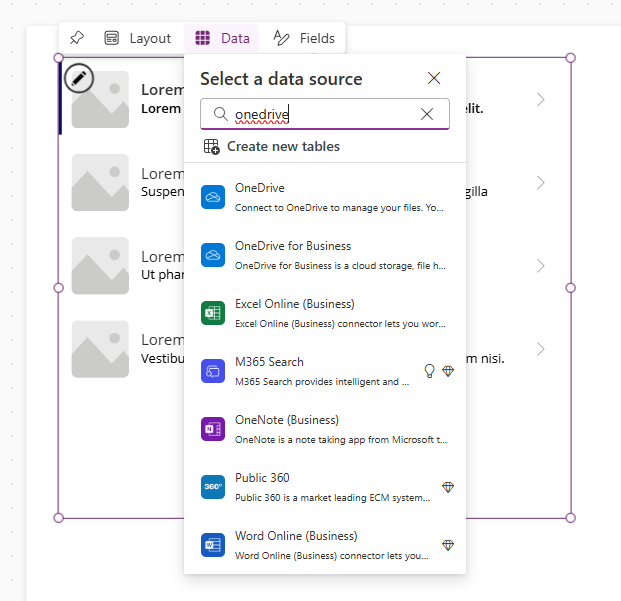Image resolution: width=621 pixels, height=601 pixels.
Task: Click the top-right gallery resize handle
Action: (570, 58)
